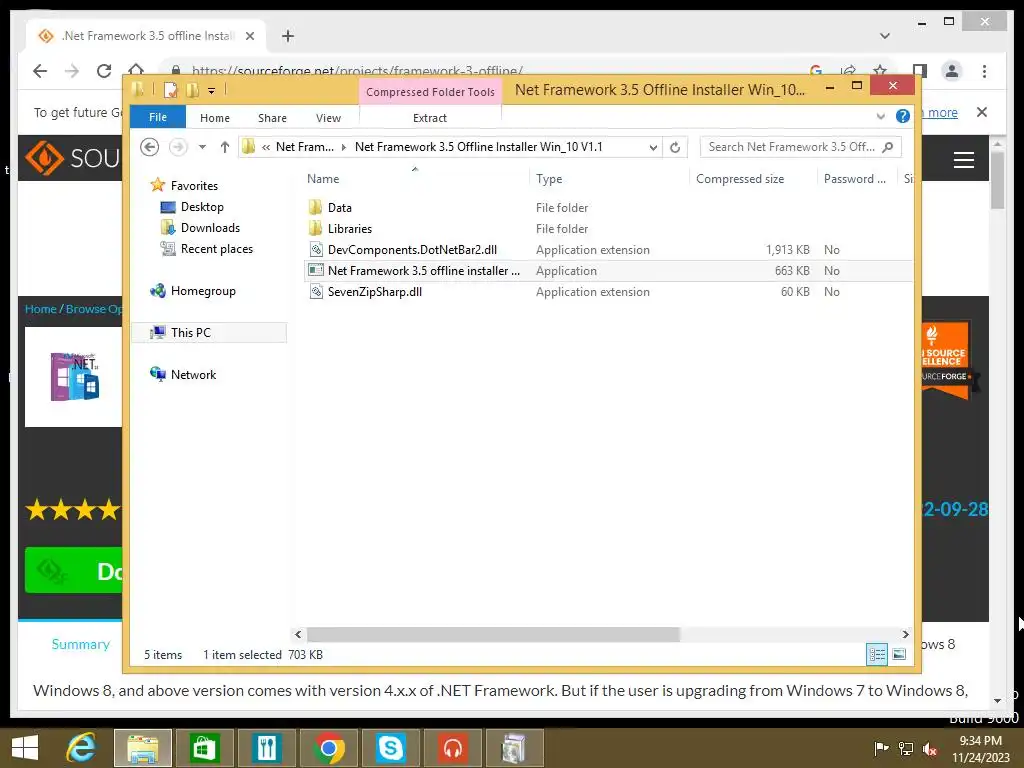Sort by Password column header
The height and width of the screenshot is (768, 1024).
click(x=855, y=179)
